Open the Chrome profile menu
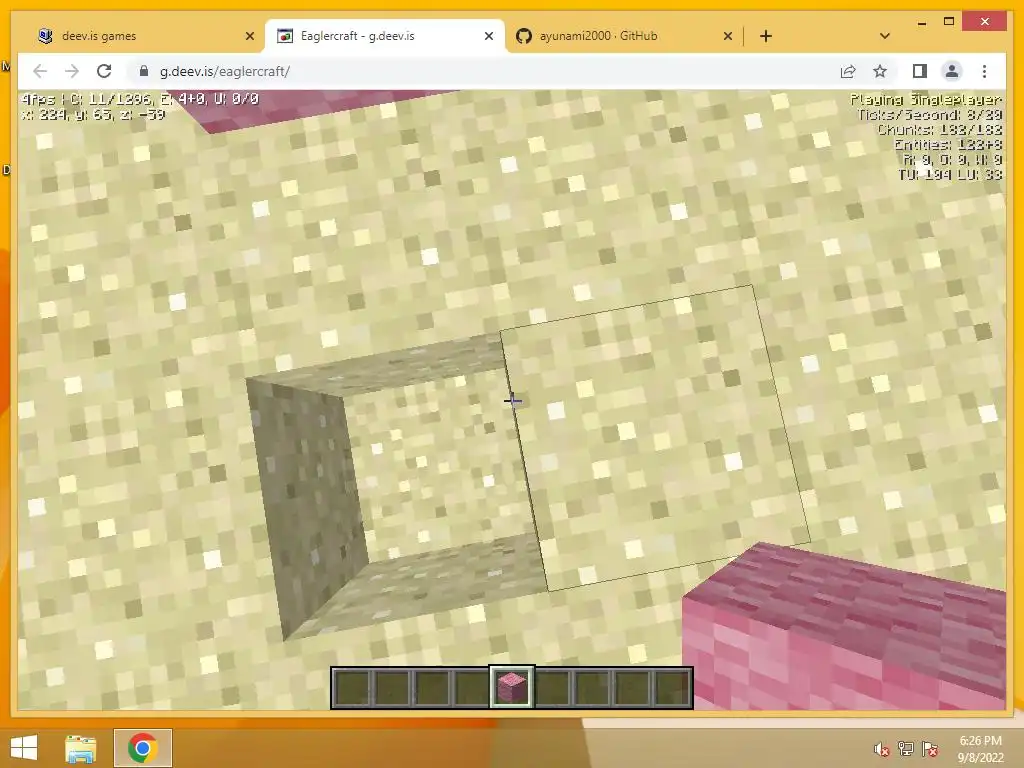 pos(952,71)
